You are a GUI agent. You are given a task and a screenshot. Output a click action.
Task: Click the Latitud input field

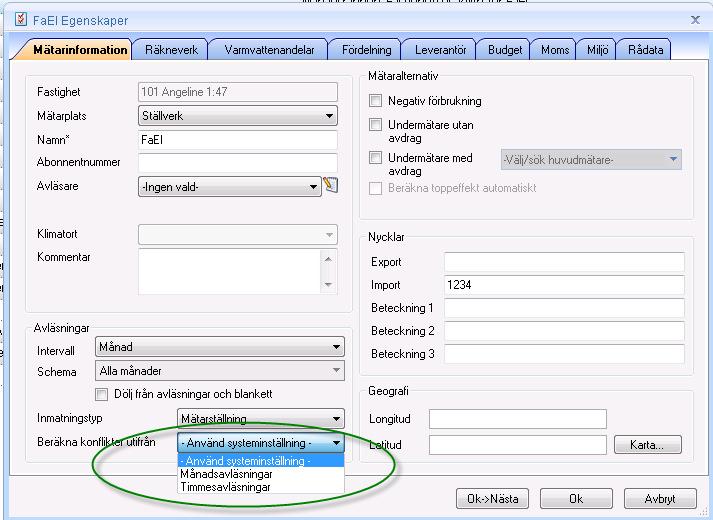pos(518,445)
